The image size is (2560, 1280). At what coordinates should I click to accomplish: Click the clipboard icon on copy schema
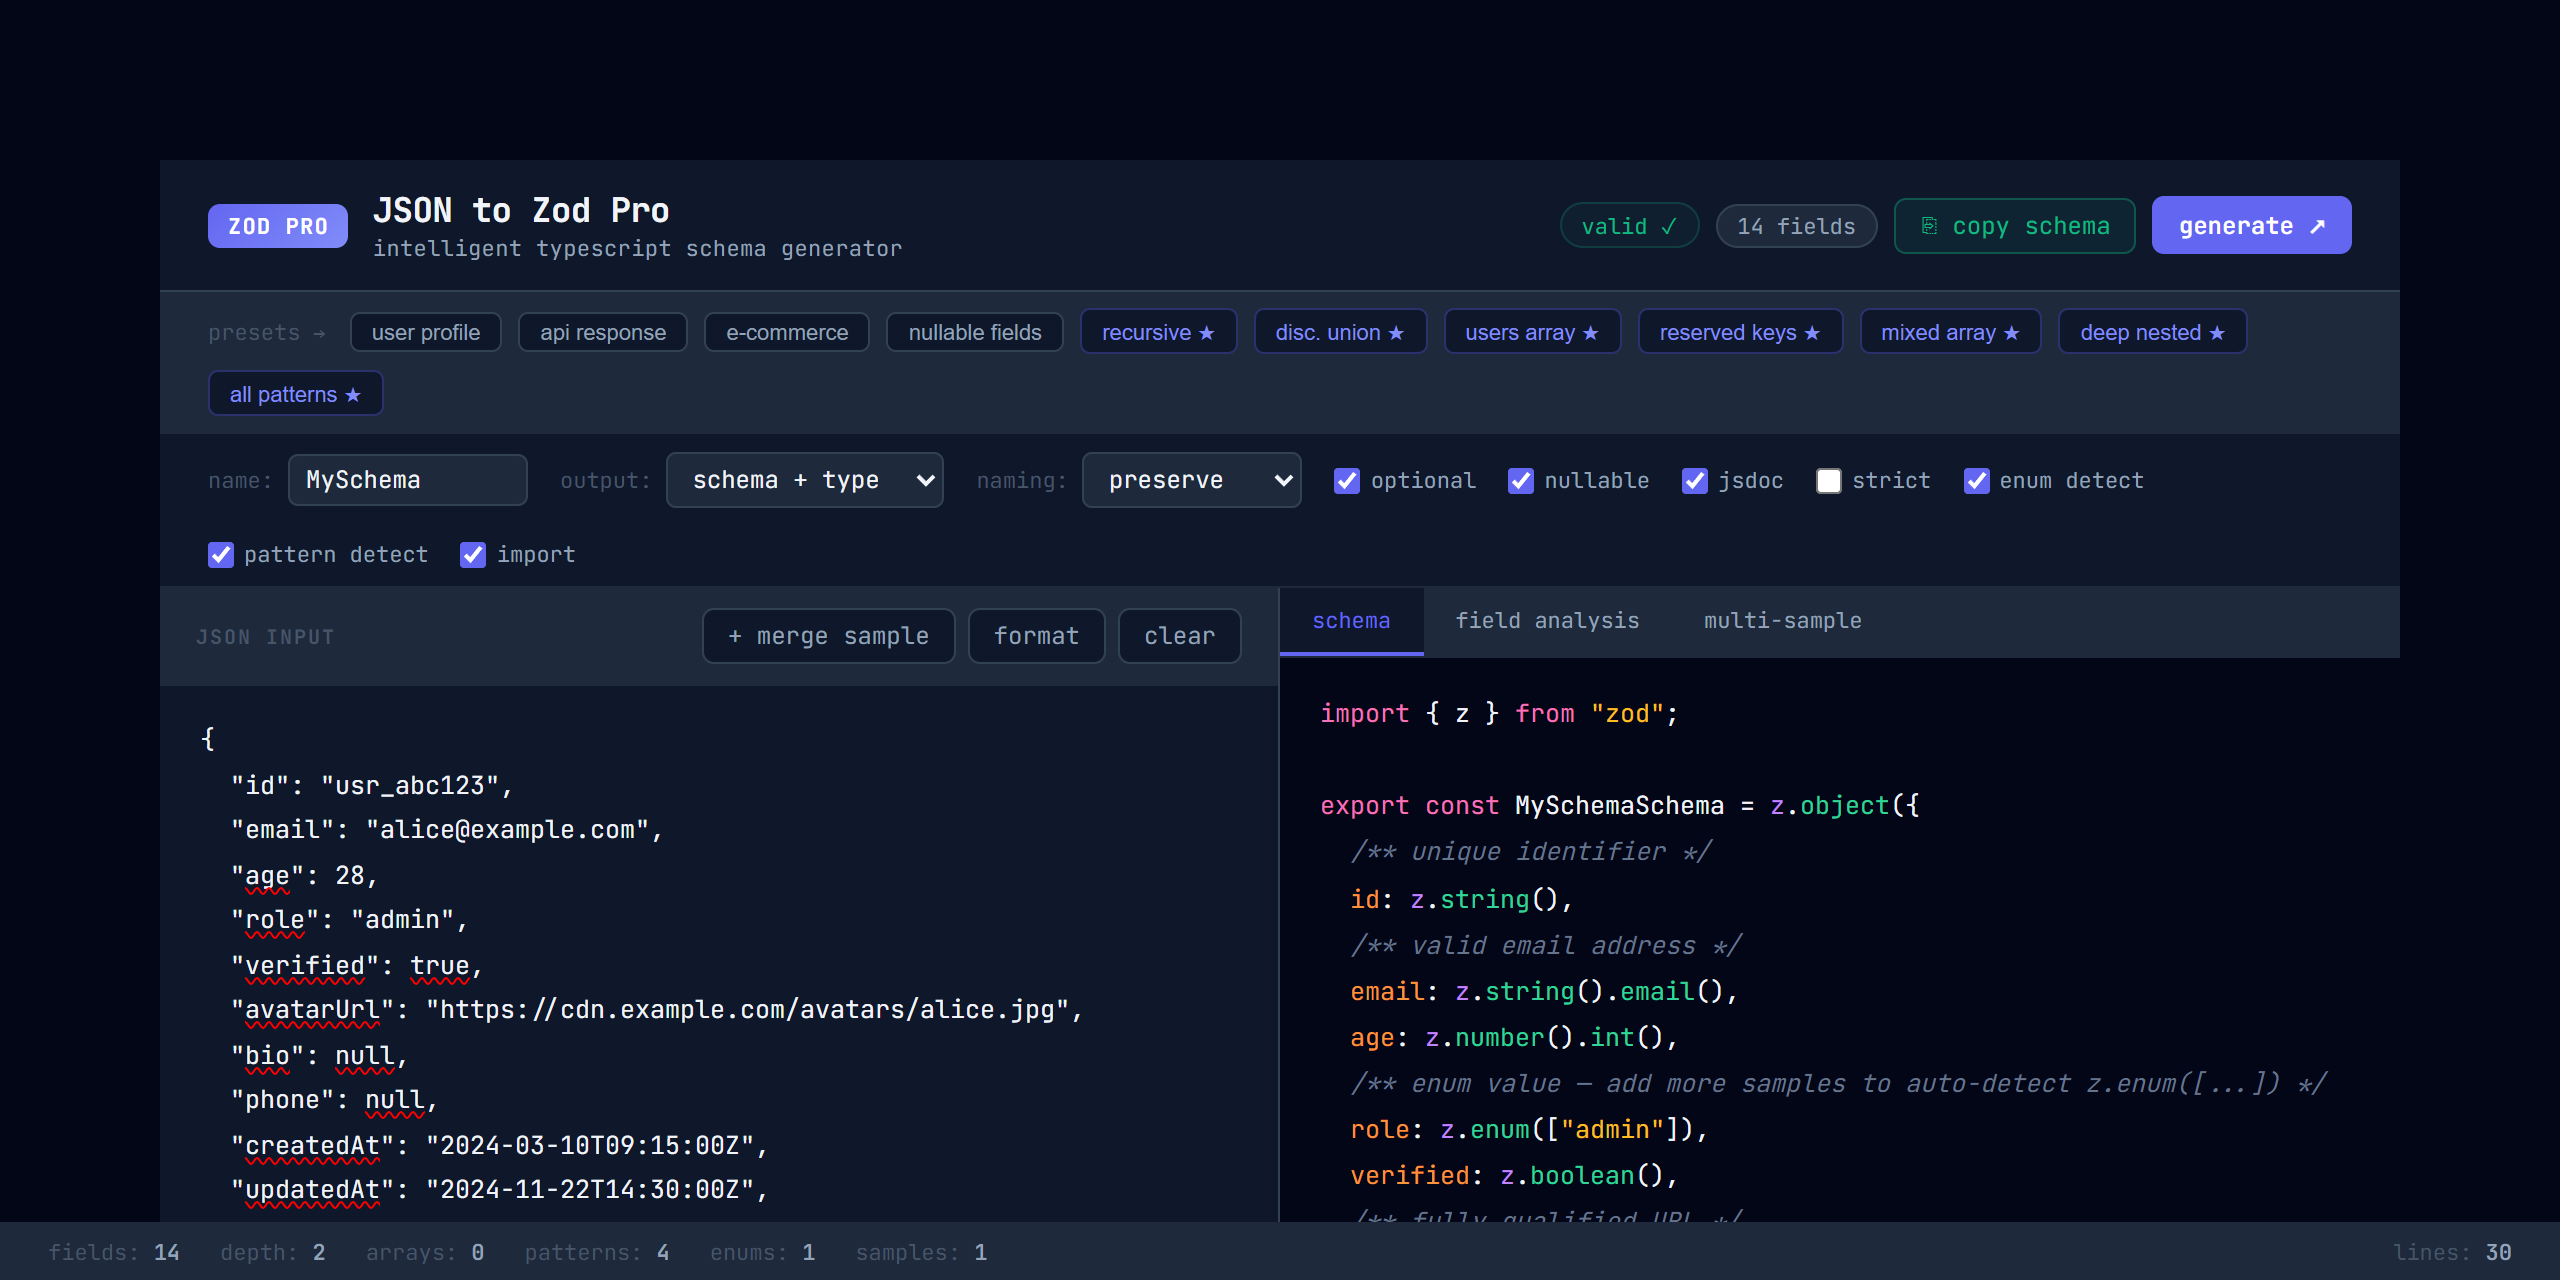click(x=1928, y=226)
